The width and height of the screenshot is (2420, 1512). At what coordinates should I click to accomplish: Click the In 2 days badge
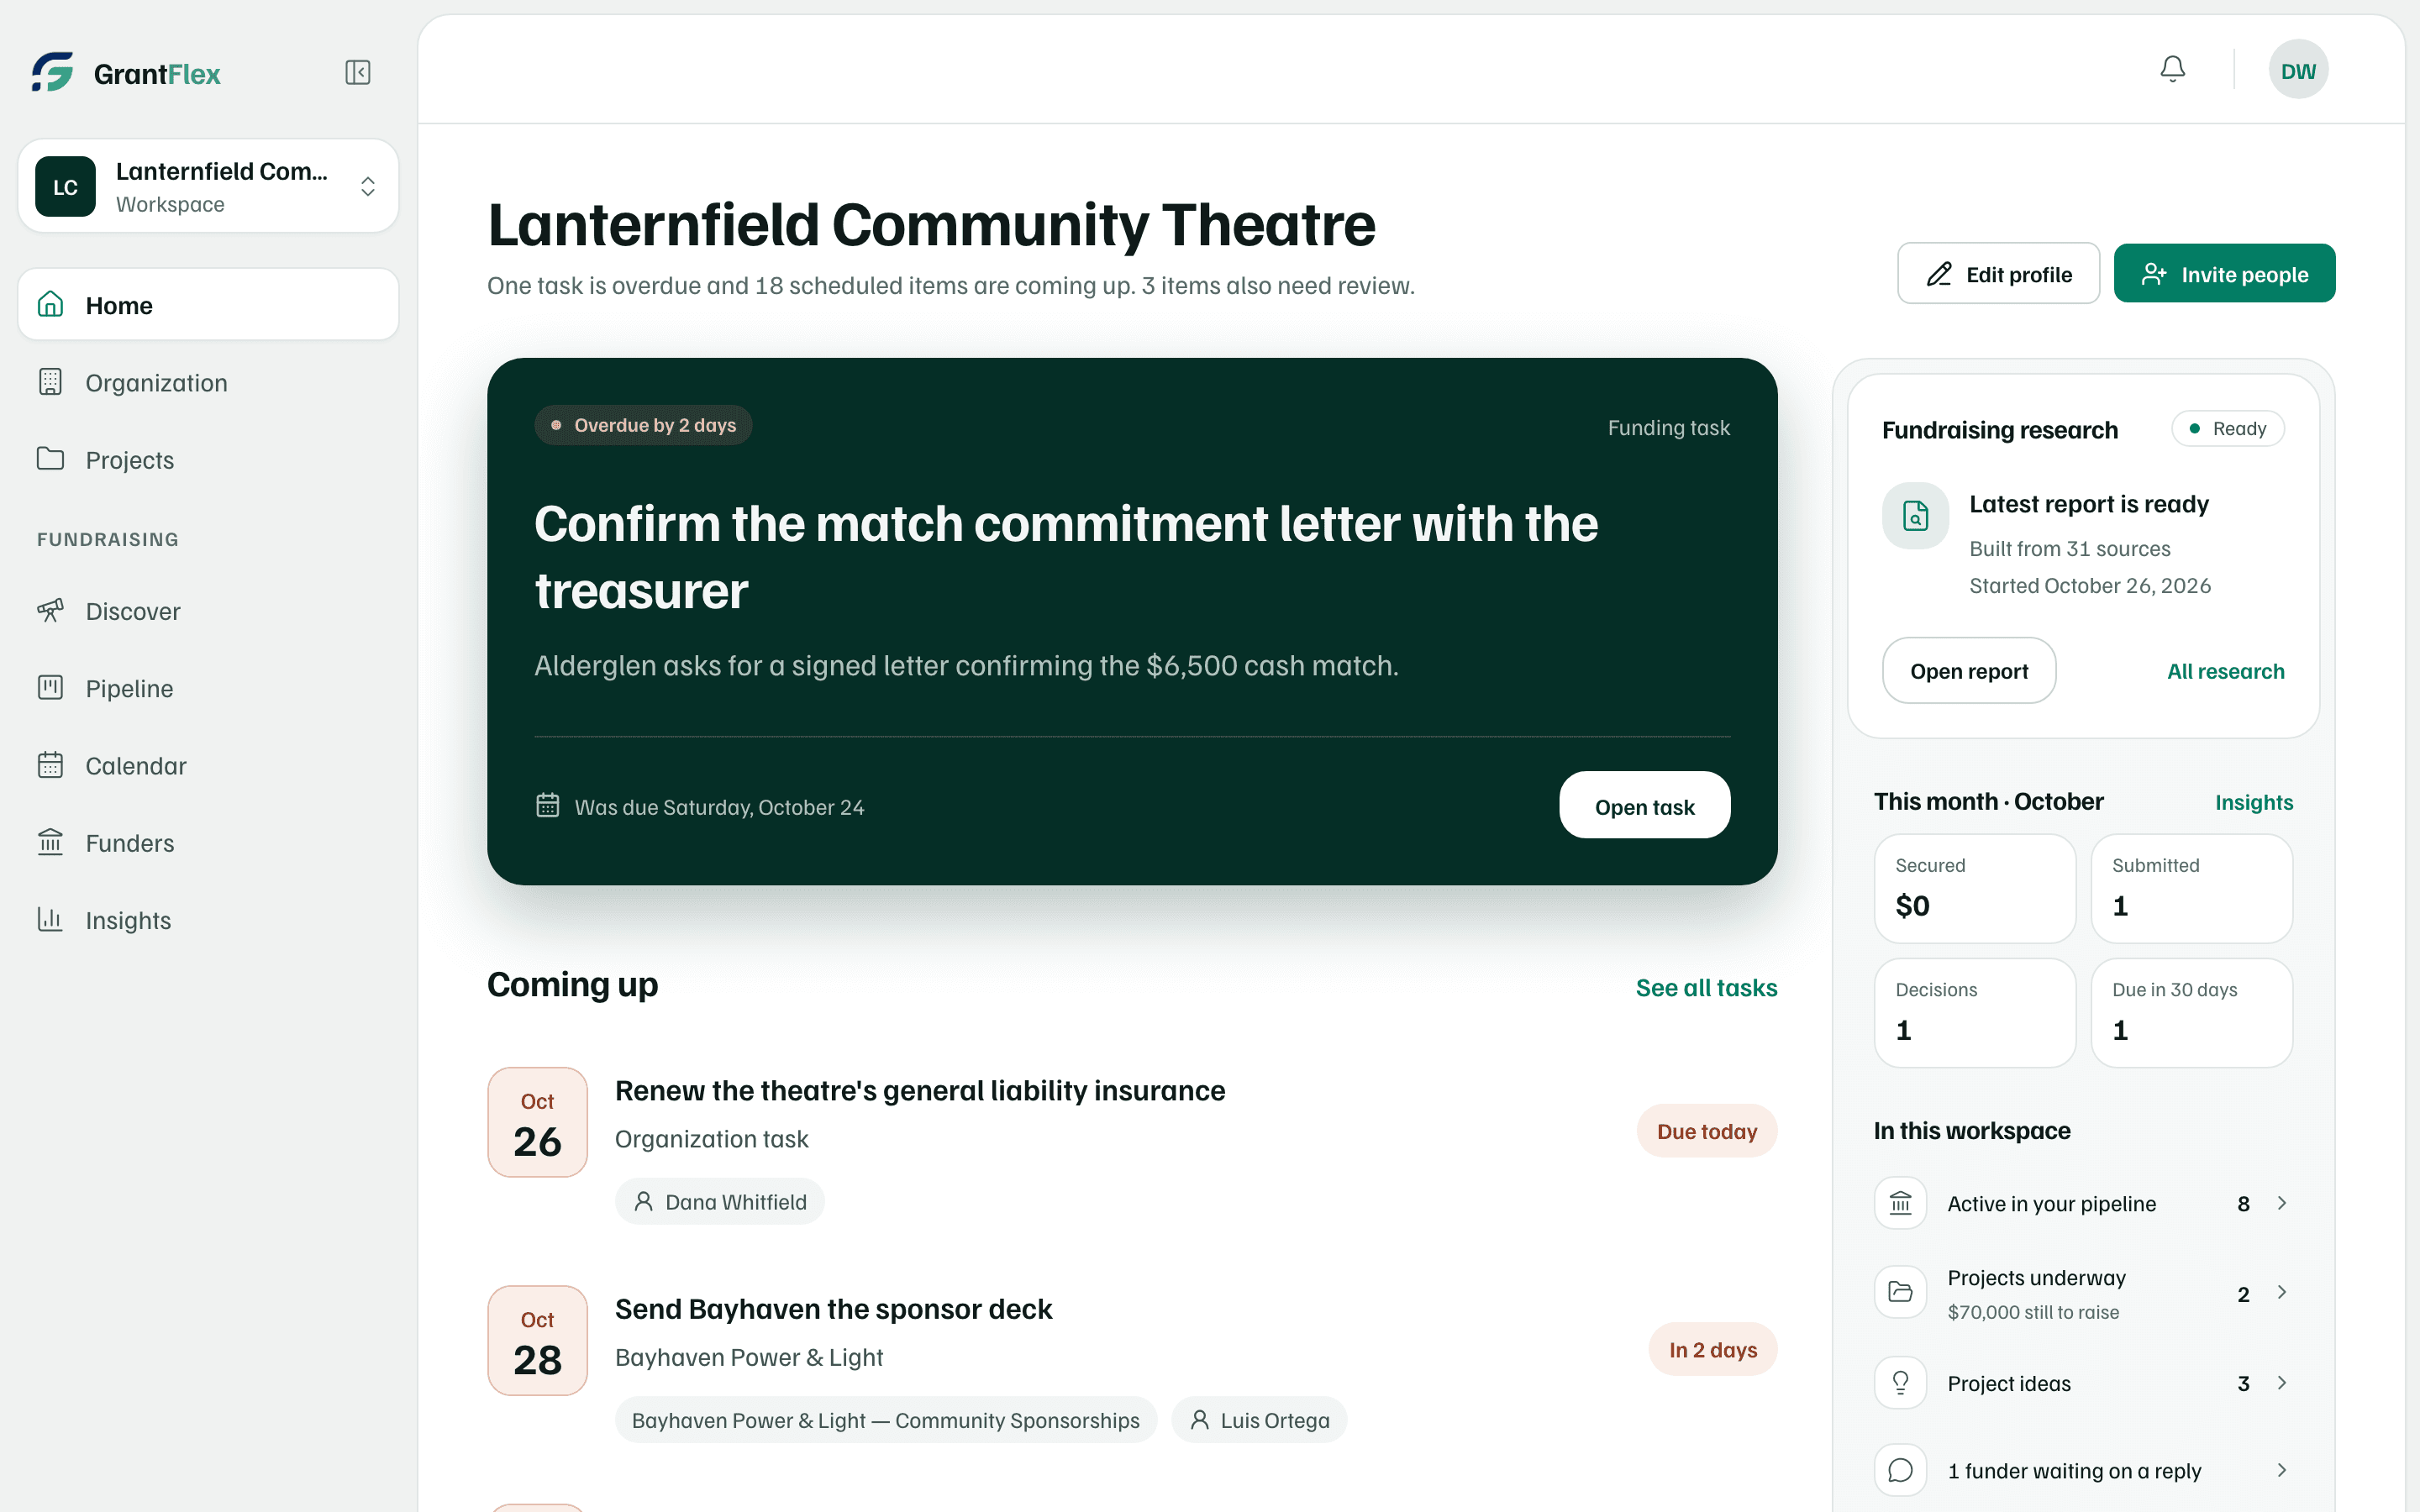point(1712,1350)
